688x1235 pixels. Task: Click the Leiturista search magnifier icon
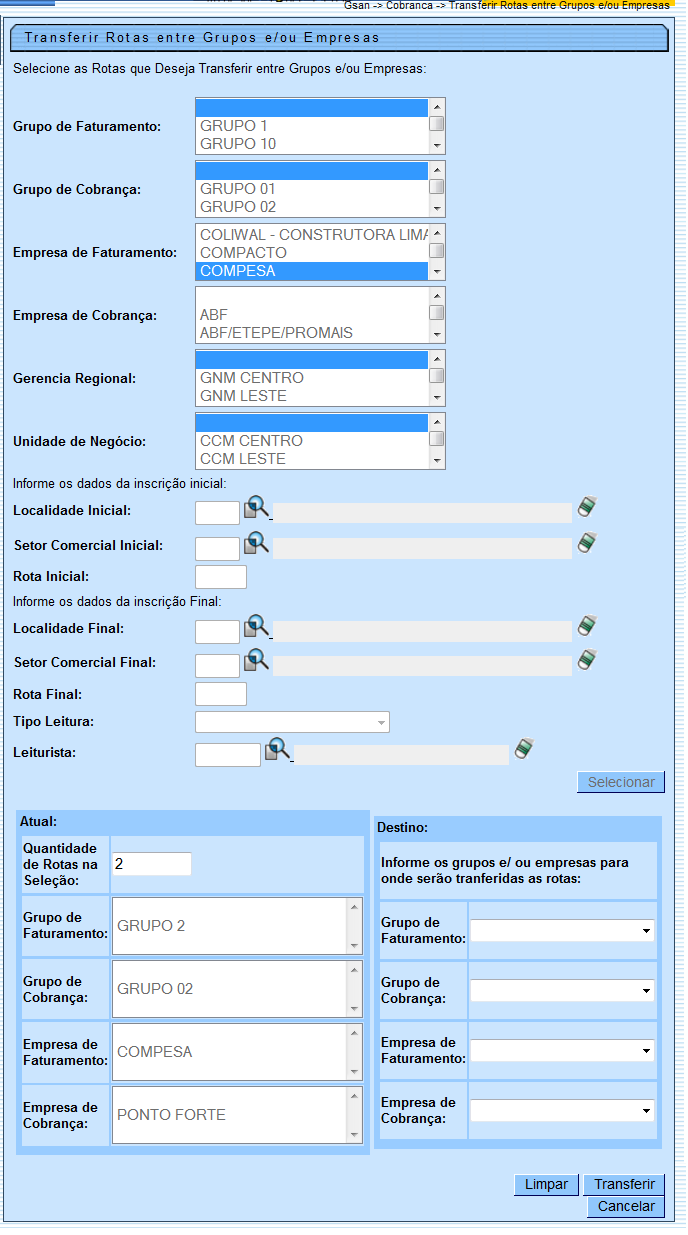pos(277,750)
